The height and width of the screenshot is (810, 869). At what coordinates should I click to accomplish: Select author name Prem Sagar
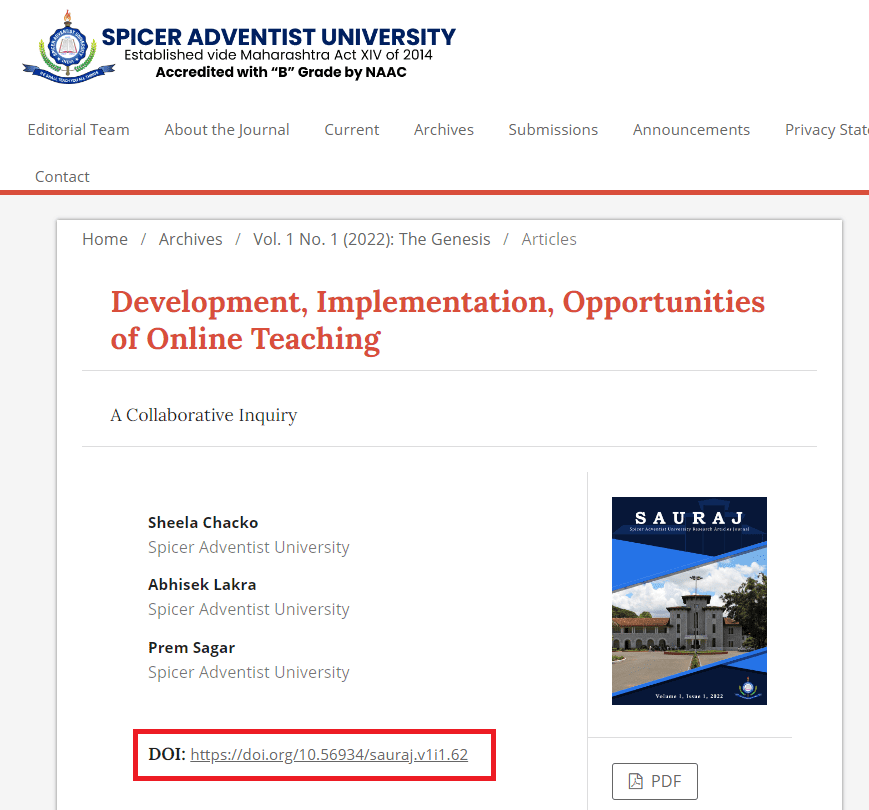(191, 648)
